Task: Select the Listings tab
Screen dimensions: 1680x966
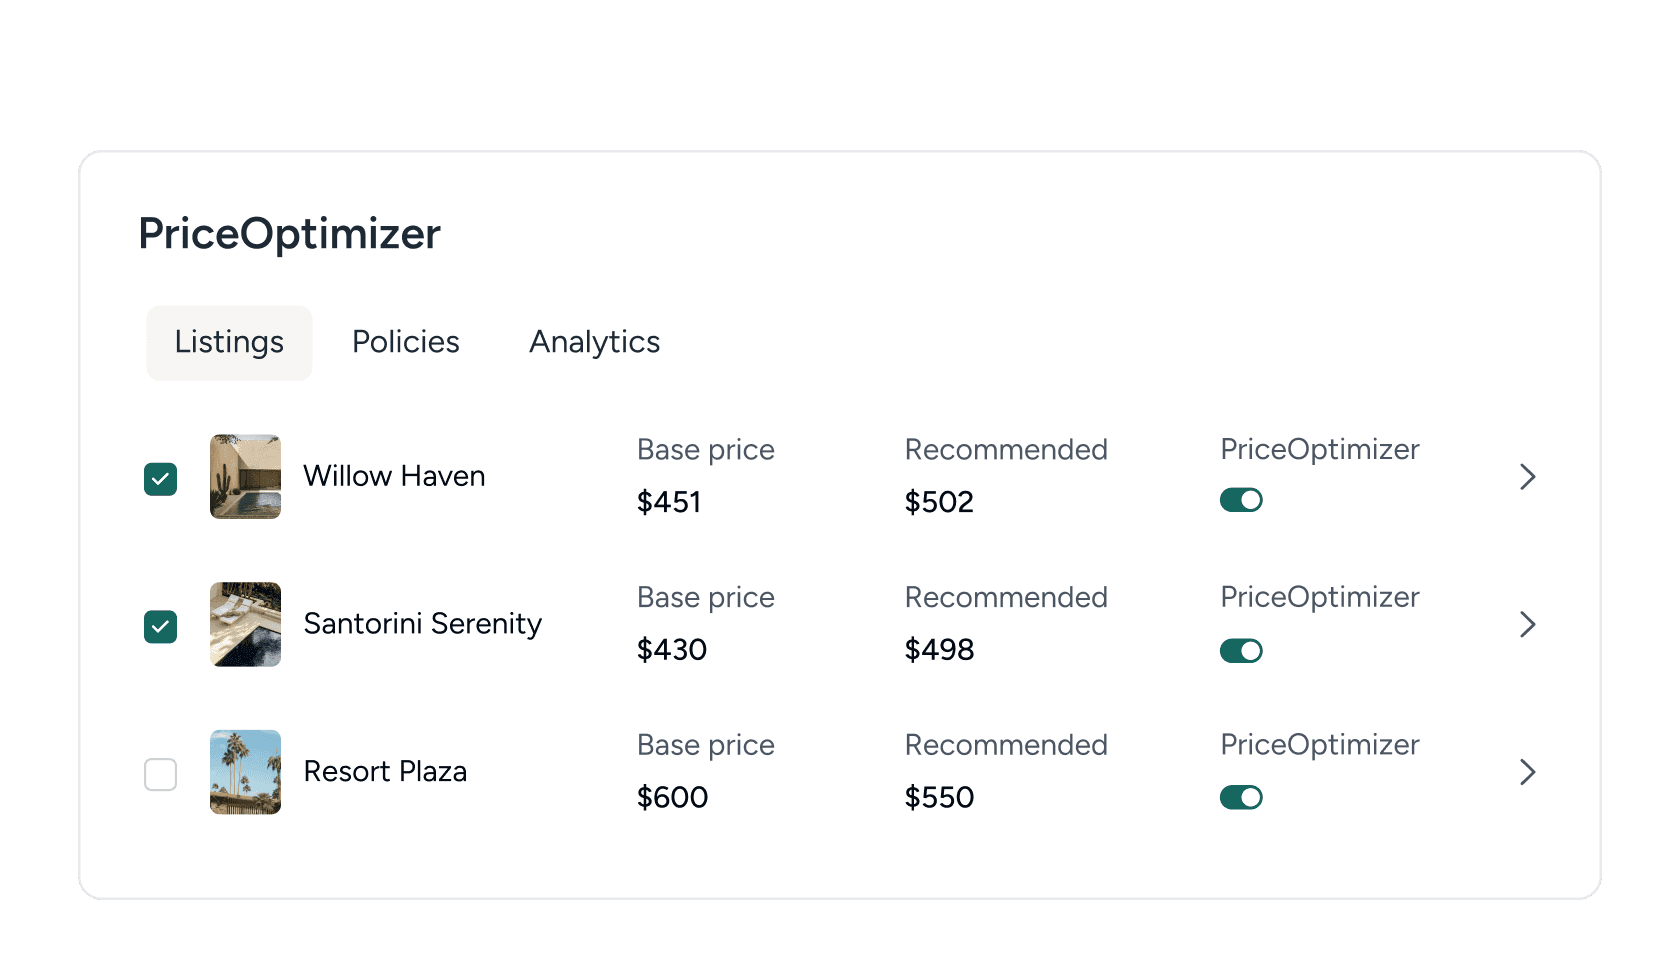Action: 228,342
